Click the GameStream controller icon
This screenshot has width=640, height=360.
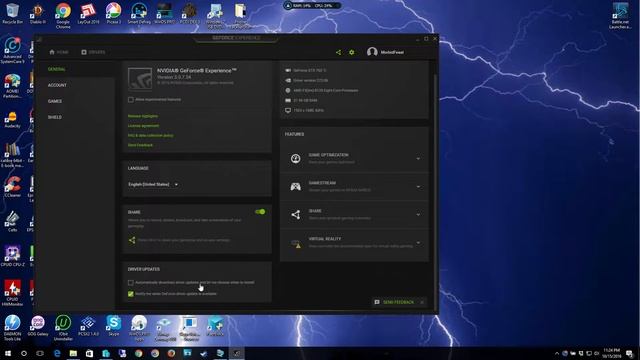click(x=296, y=187)
